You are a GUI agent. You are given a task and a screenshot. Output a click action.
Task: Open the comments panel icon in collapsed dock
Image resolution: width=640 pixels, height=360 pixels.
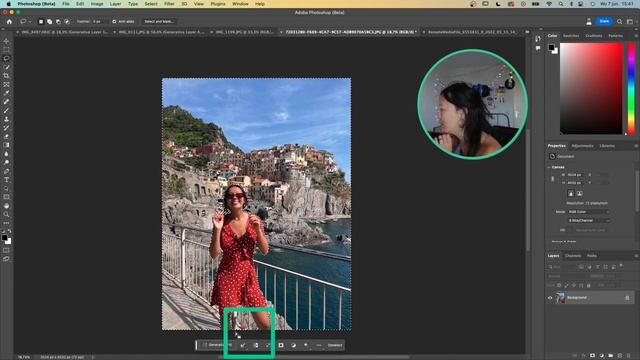538,48
